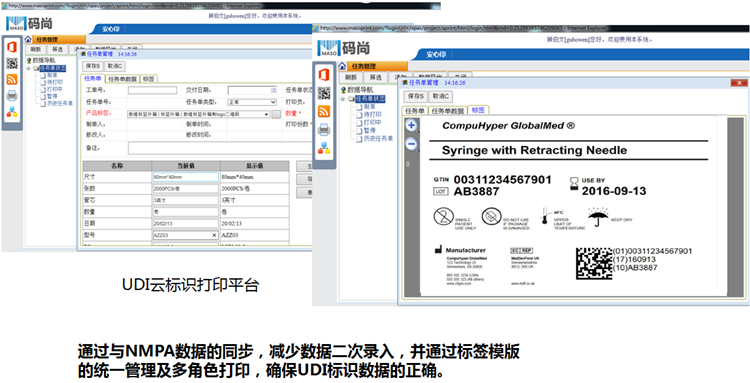Go to the home icon beside 任务管理 in the task form window

(x=28, y=40)
